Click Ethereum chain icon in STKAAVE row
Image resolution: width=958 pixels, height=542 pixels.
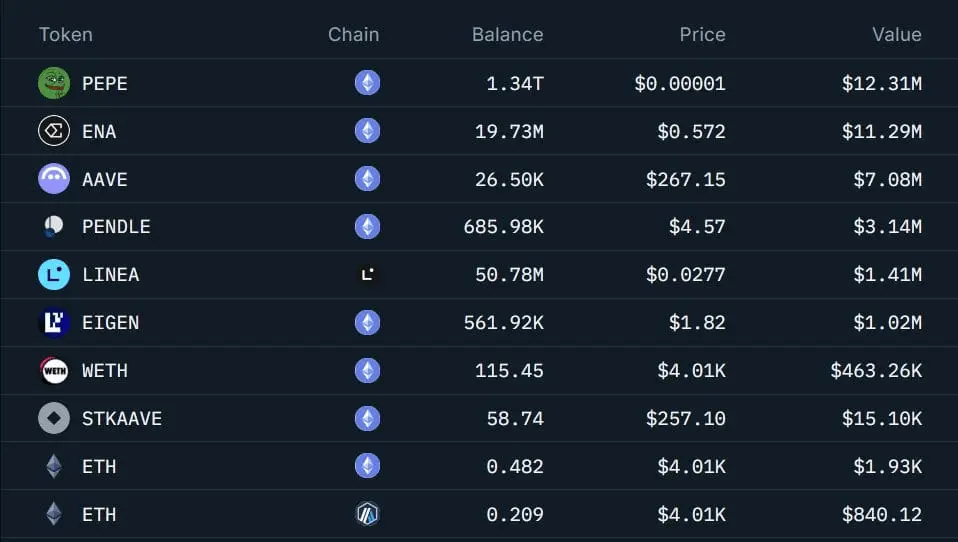click(x=367, y=418)
